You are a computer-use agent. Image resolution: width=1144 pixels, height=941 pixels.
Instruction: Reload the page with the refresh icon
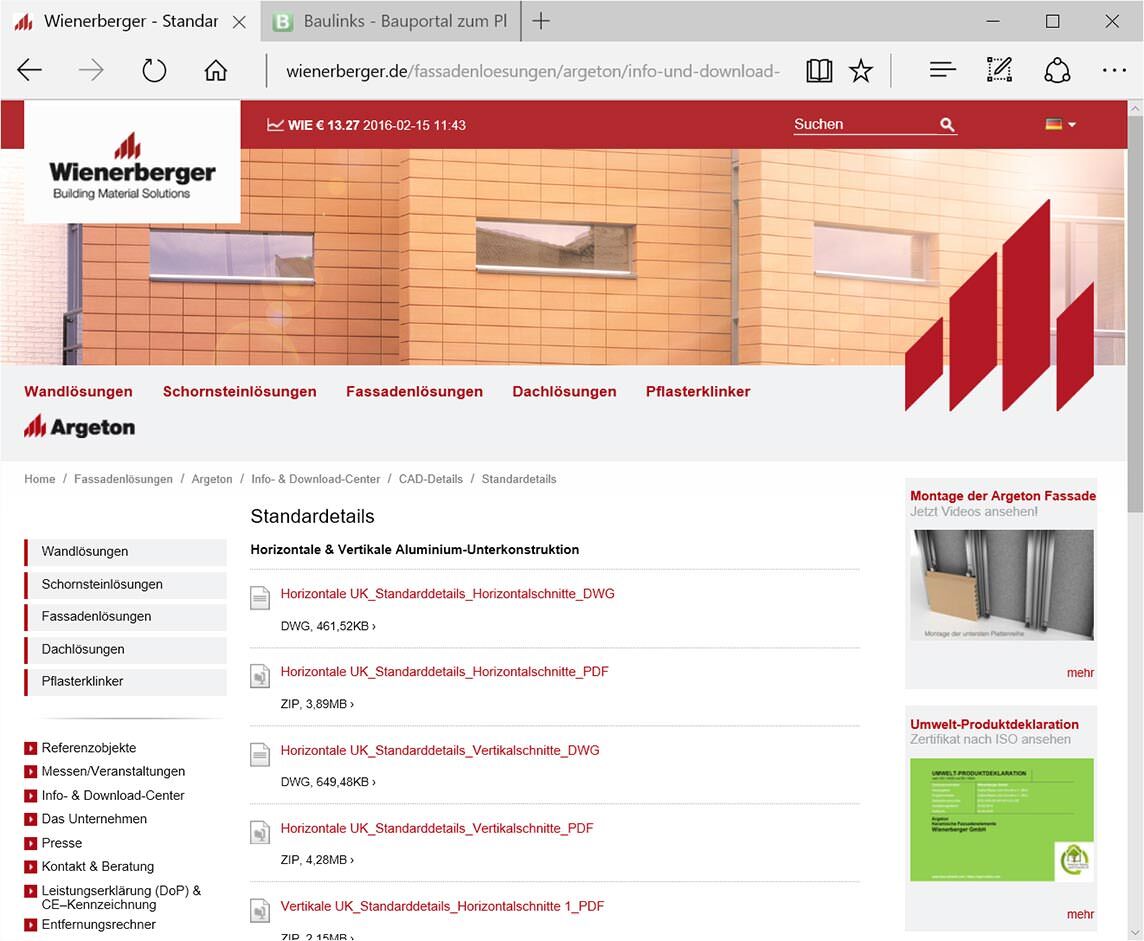[154, 71]
